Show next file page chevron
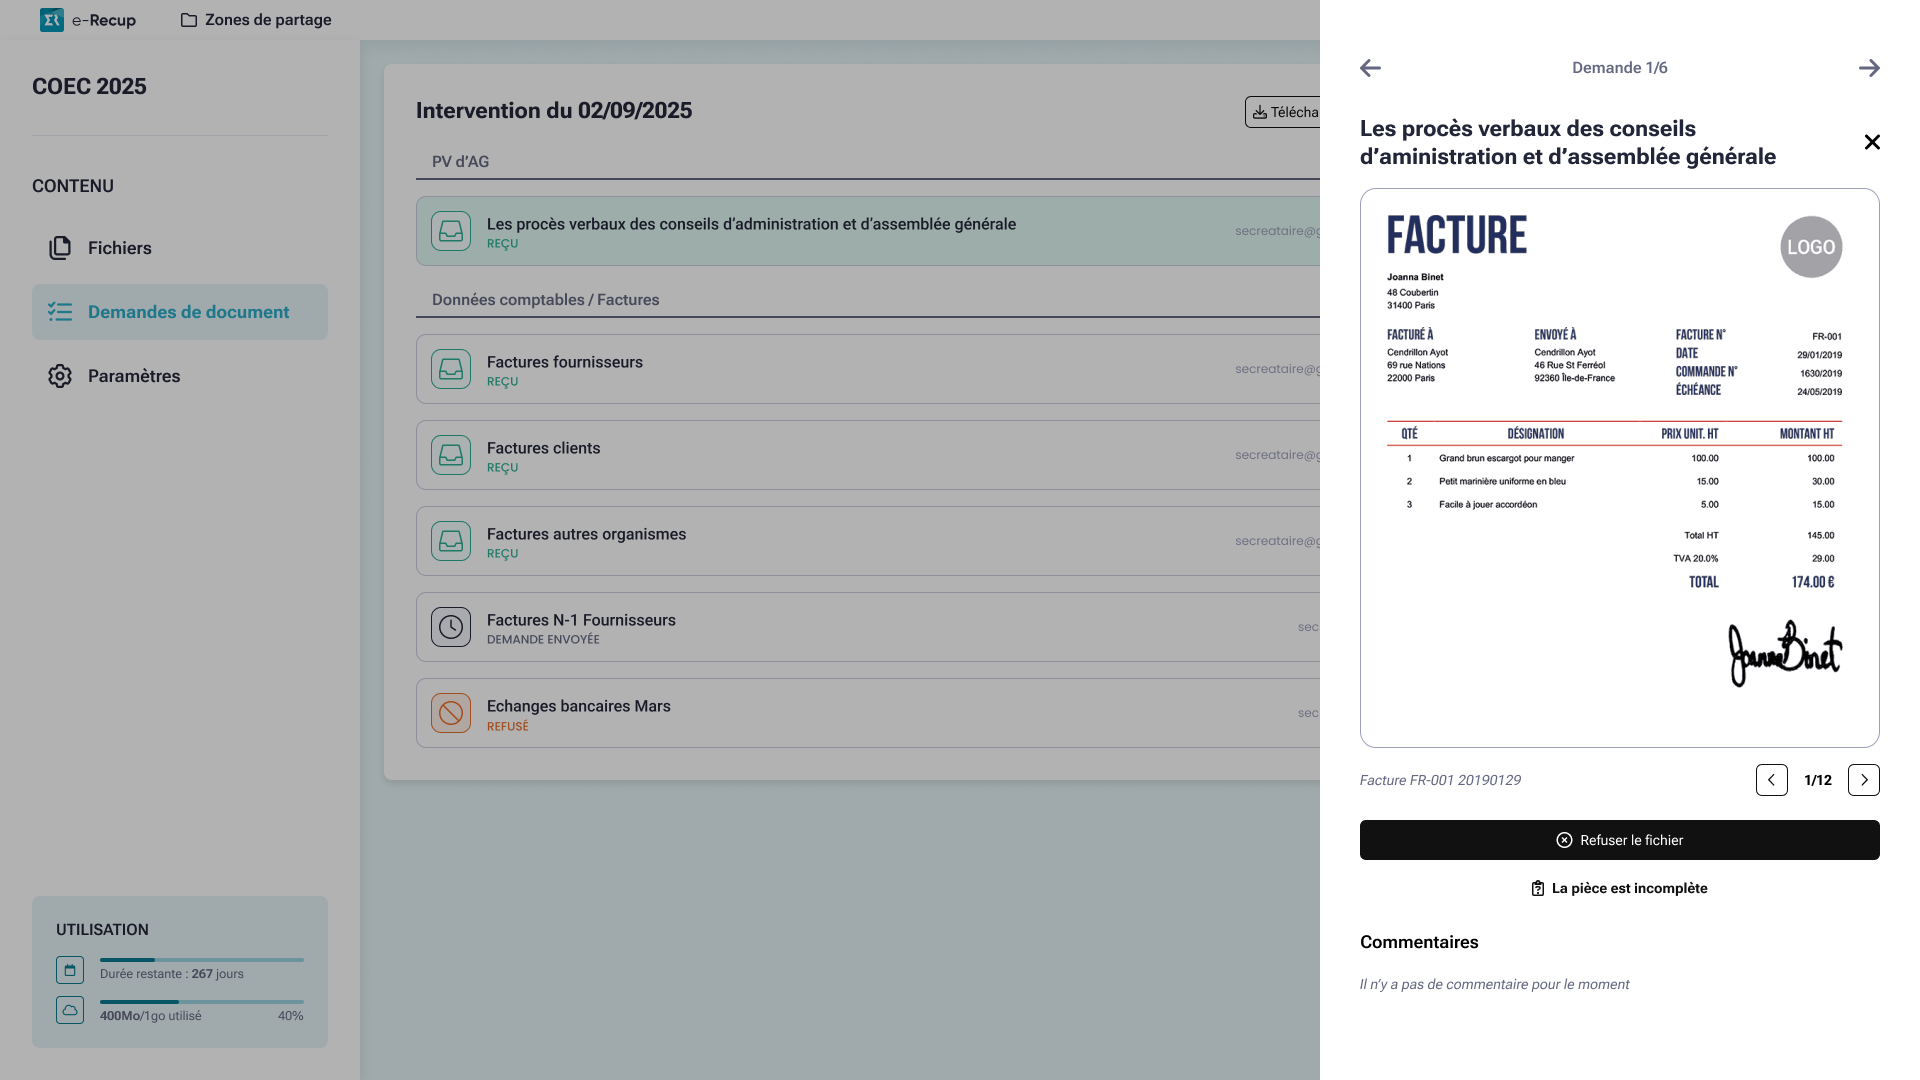Viewport: 1920px width, 1080px height. click(x=1863, y=780)
